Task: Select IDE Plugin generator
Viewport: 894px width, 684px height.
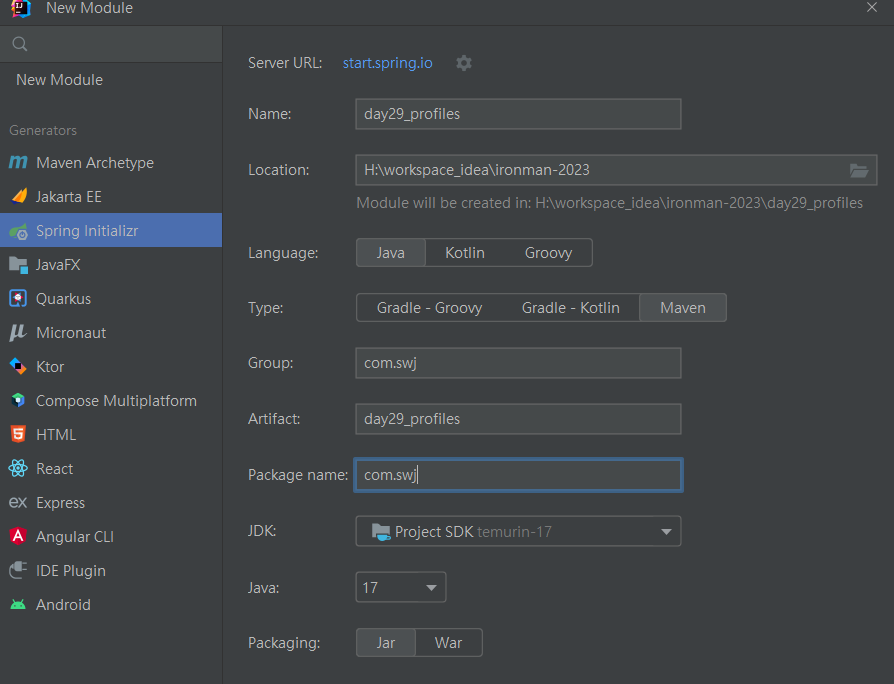Action: pyautogui.click(x=111, y=570)
